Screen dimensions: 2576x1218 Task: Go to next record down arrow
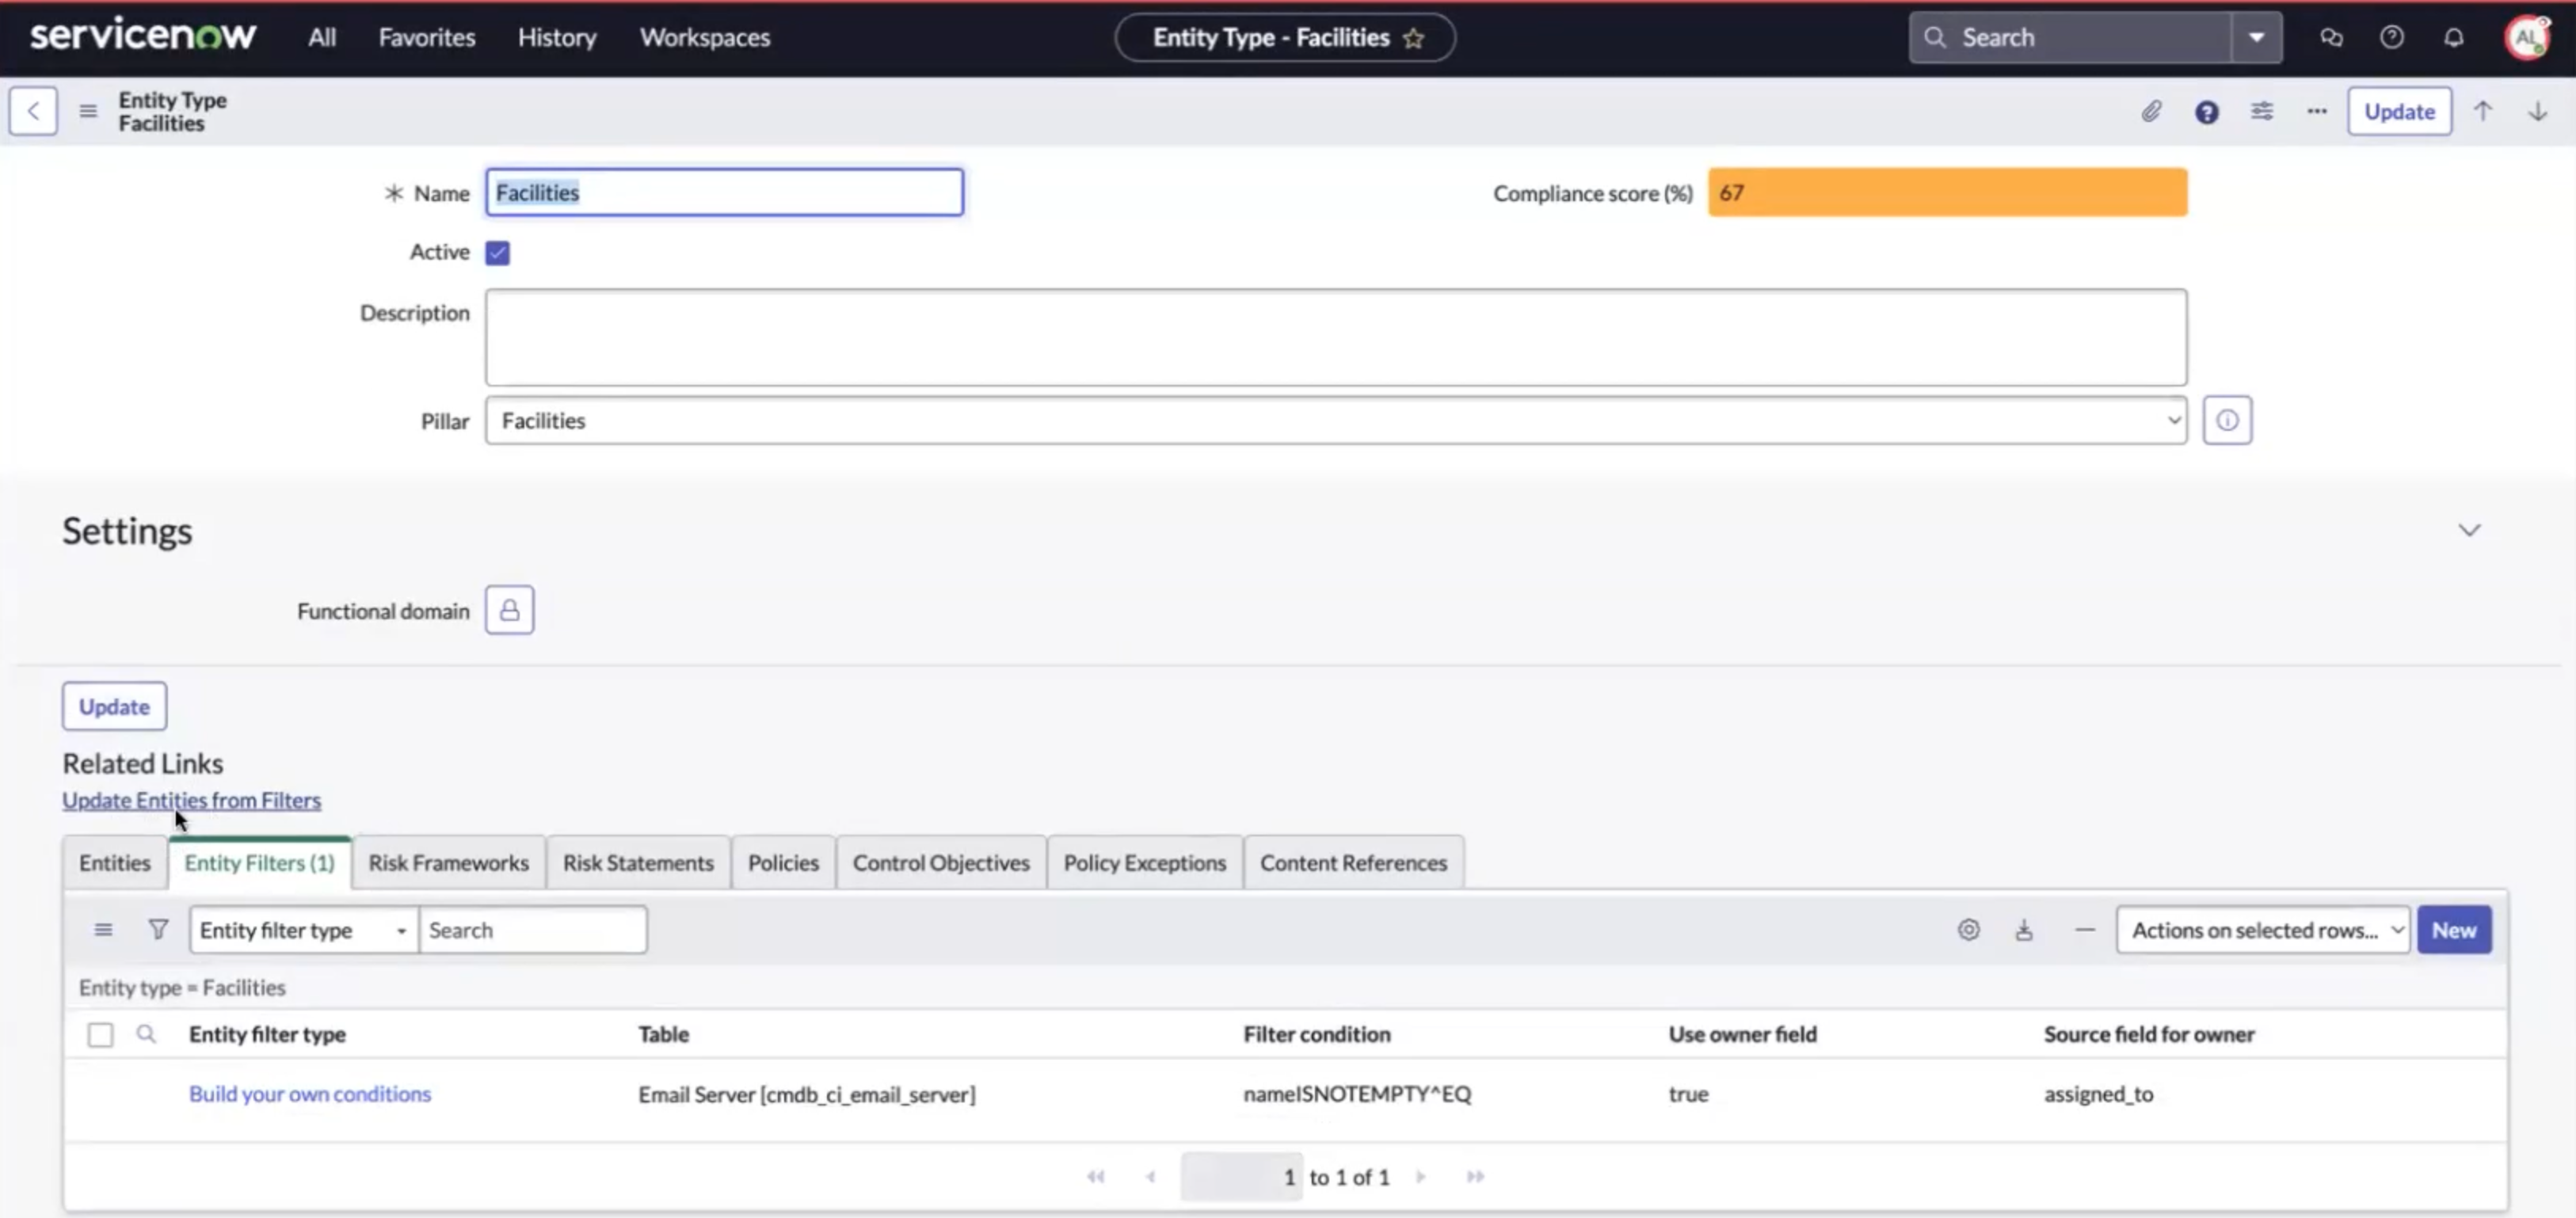coord(2538,111)
